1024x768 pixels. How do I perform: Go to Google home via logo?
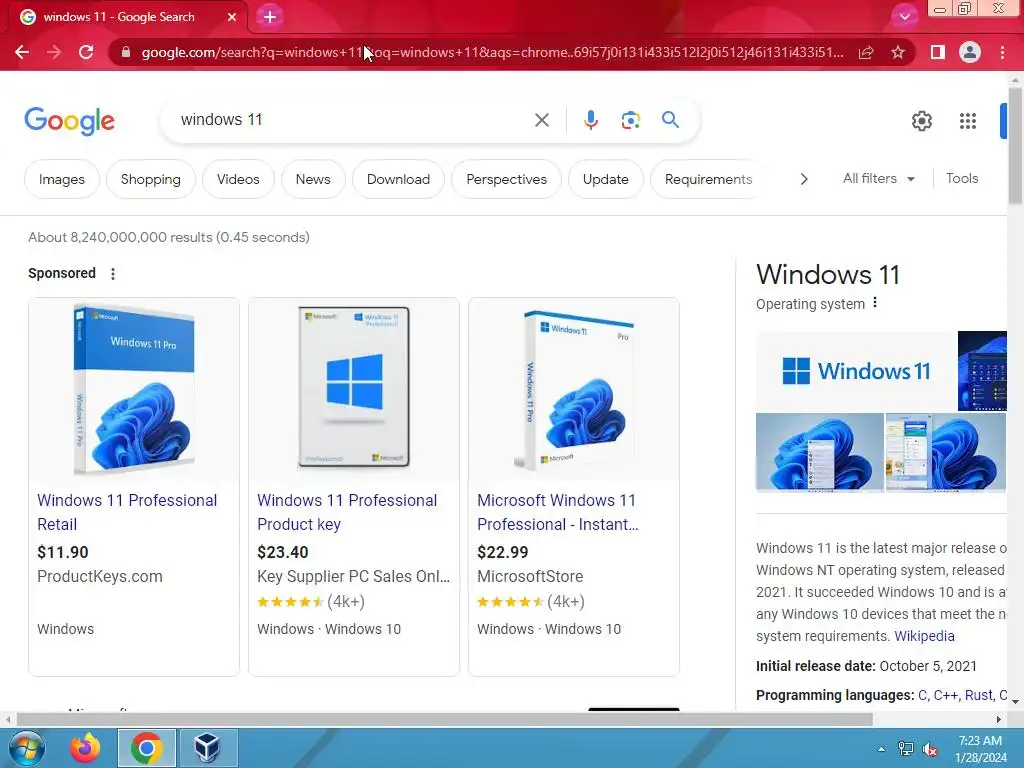70,120
